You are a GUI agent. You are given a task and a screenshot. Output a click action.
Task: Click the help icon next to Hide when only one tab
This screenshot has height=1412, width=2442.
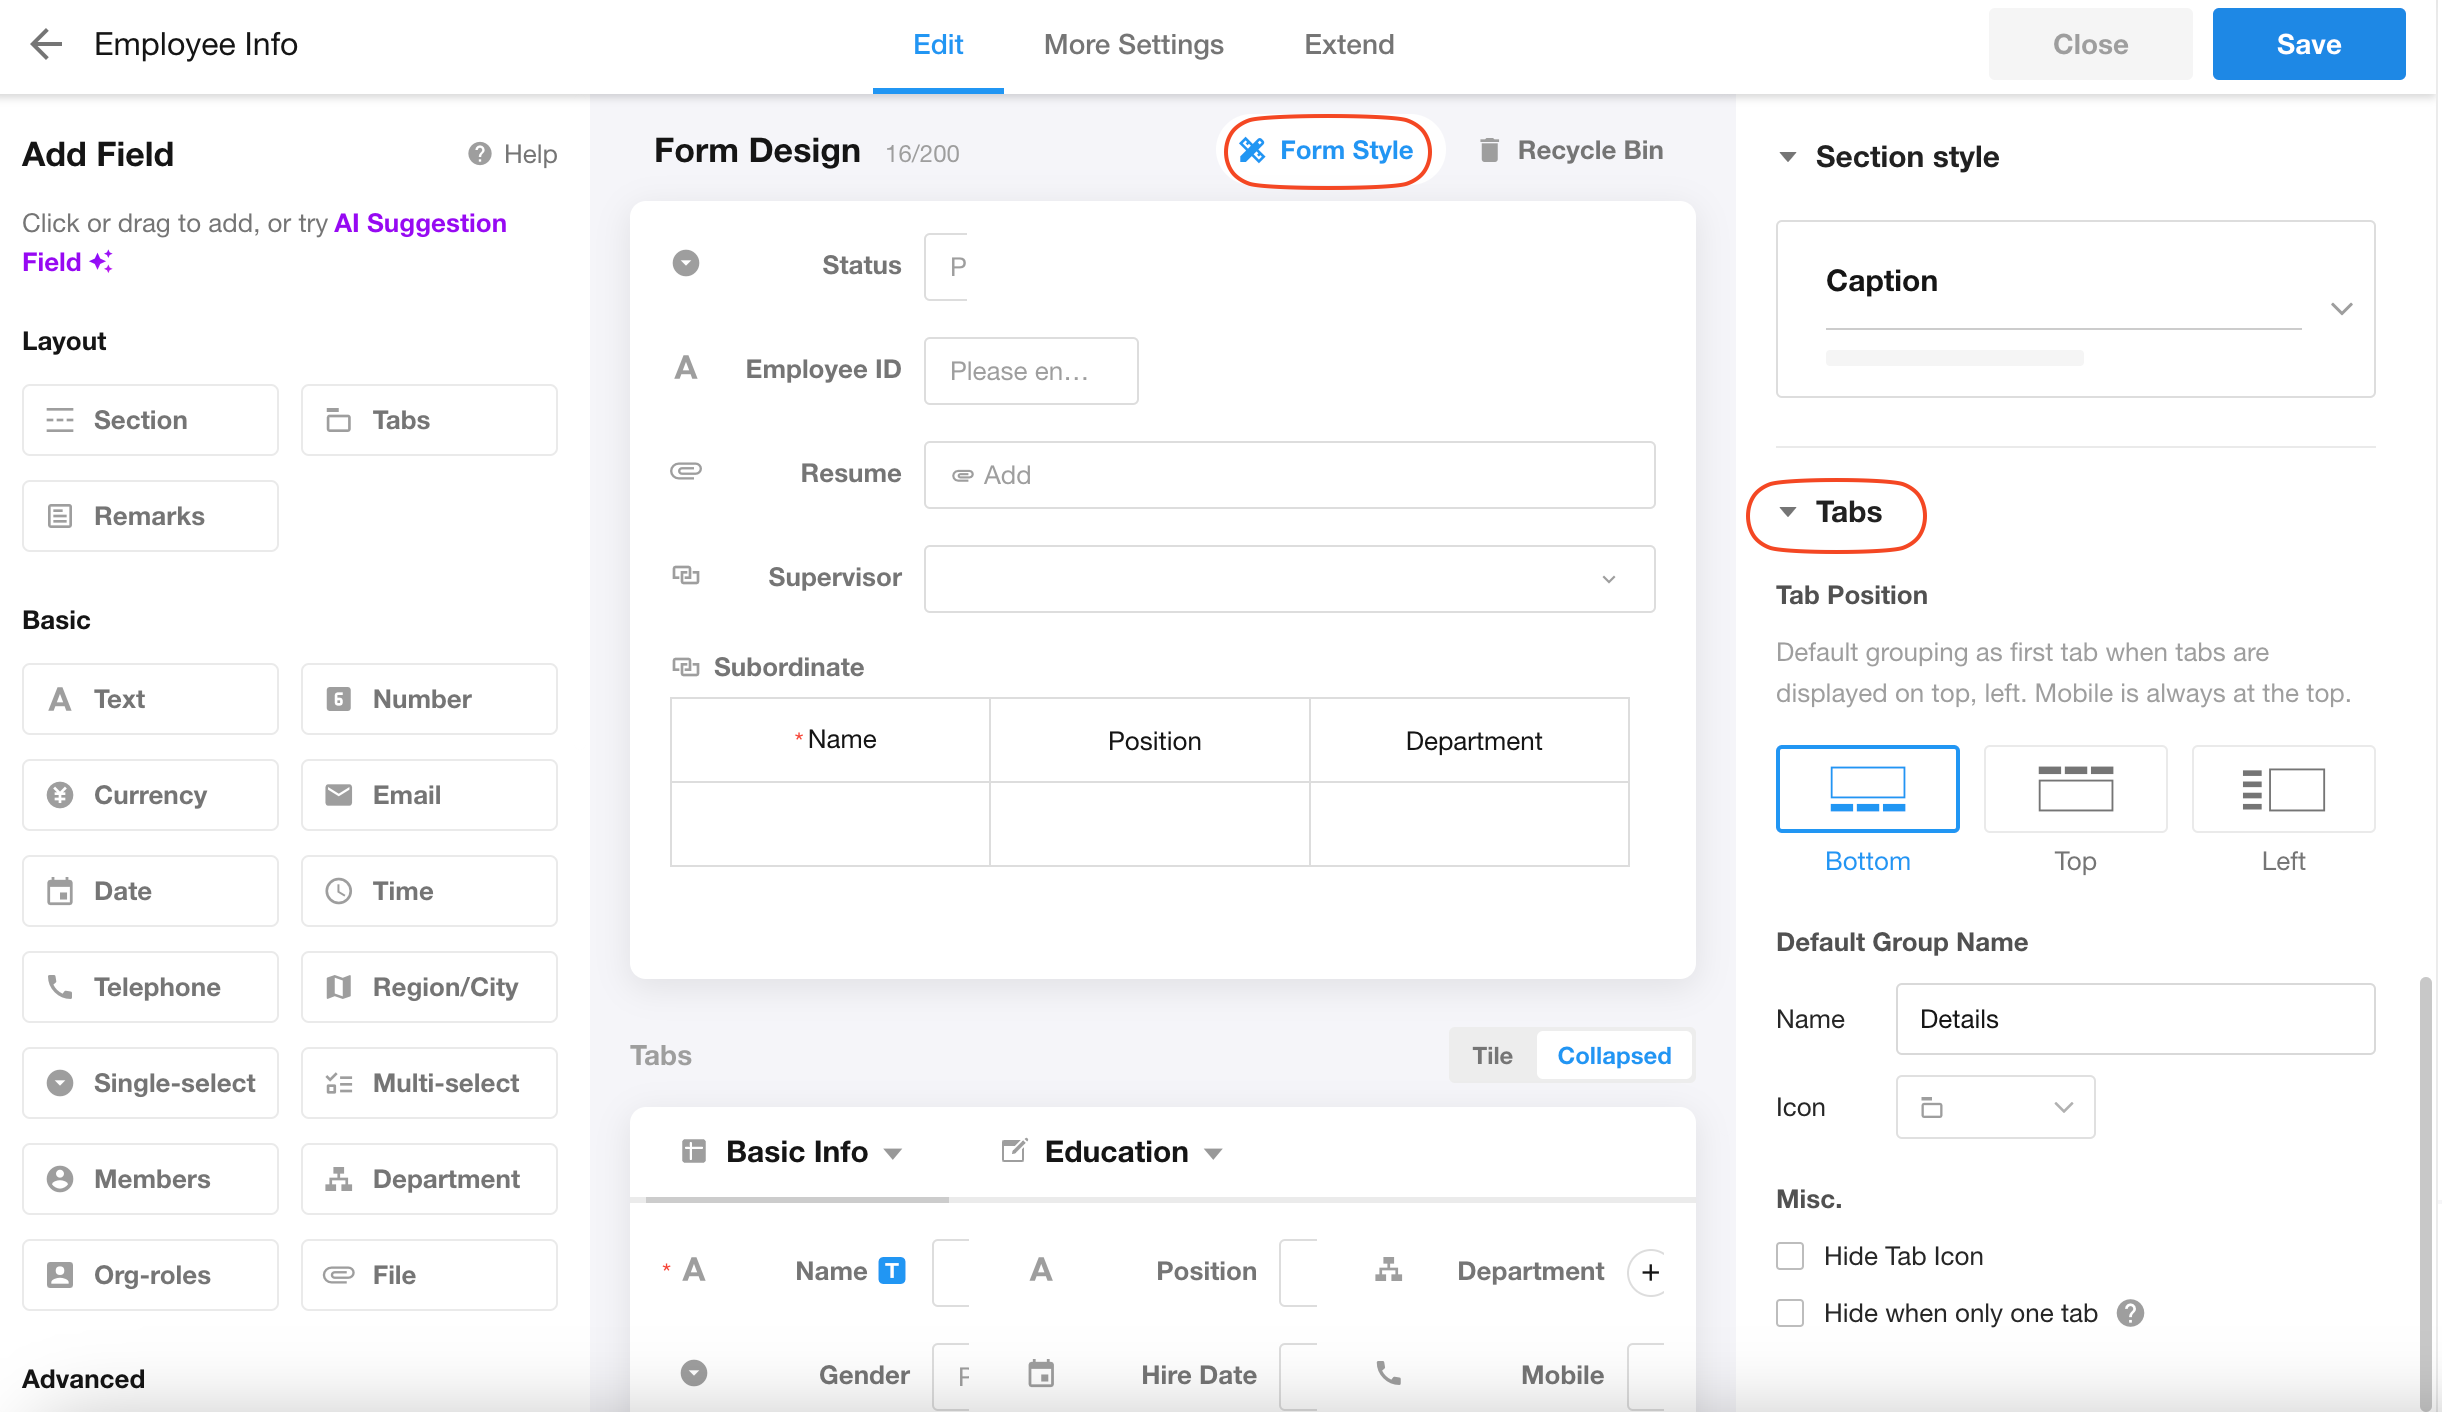pos(2130,1313)
